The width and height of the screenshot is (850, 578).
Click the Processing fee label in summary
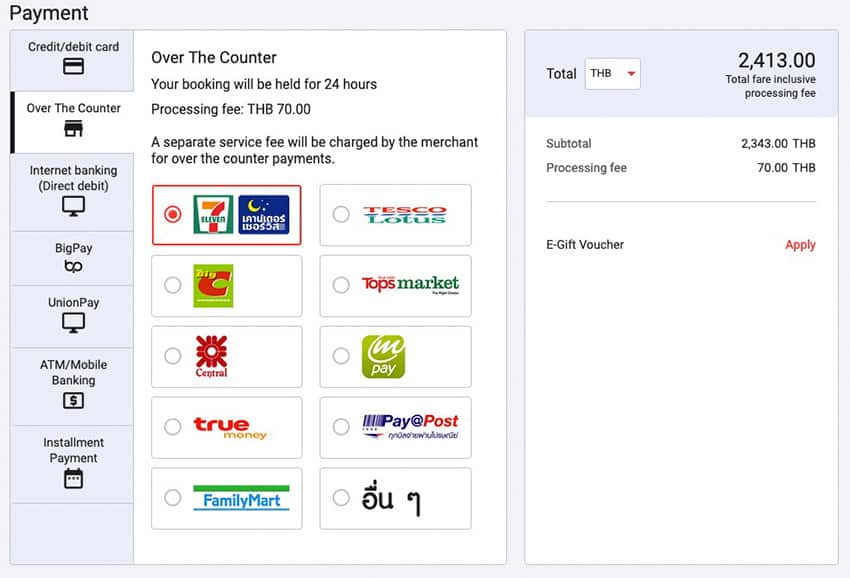coord(587,168)
